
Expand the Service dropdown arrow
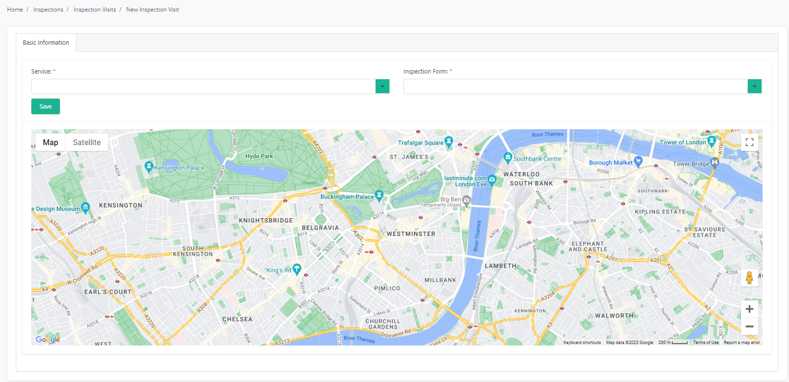(x=383, y=87)
